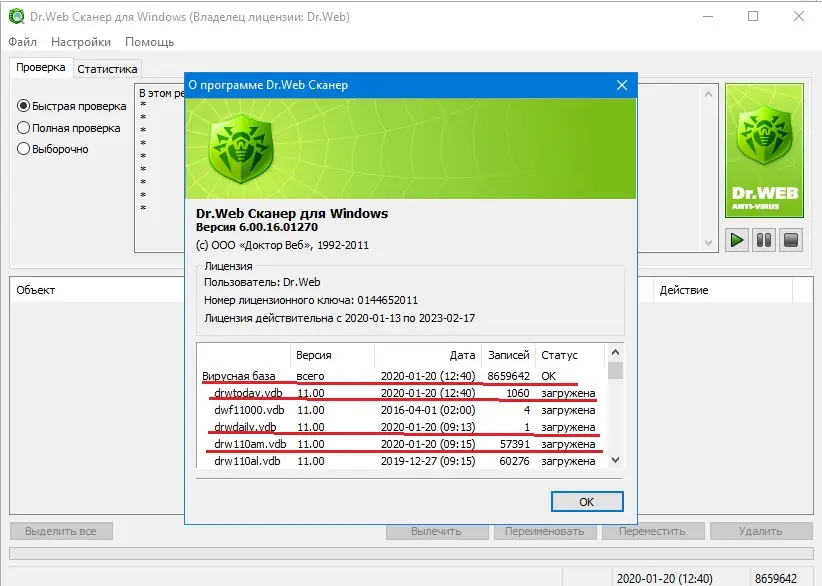Viewport: 822px width, 586px height.
Task: Maximize the Dr.Web Сканер main window
Action: [x=753, y=16]
